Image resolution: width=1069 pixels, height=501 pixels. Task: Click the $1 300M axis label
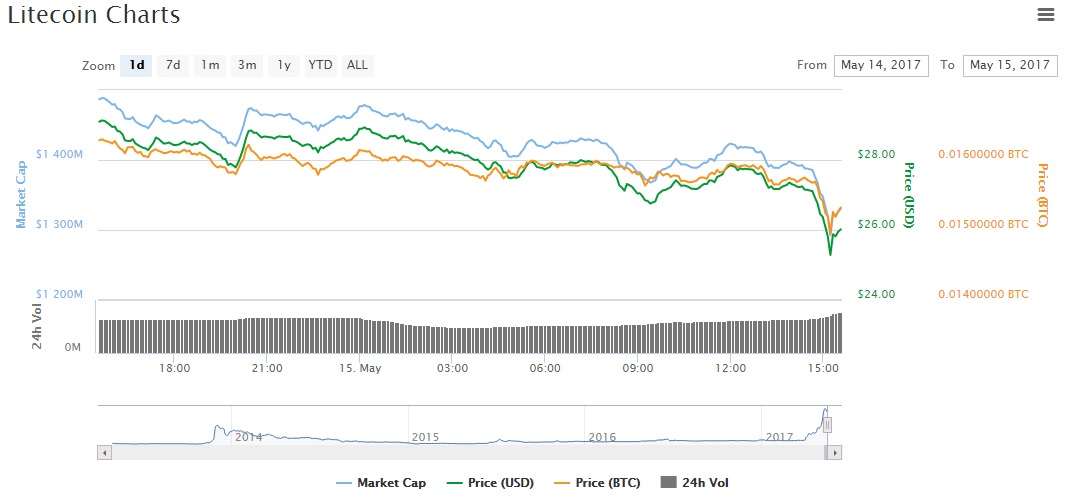59,224
